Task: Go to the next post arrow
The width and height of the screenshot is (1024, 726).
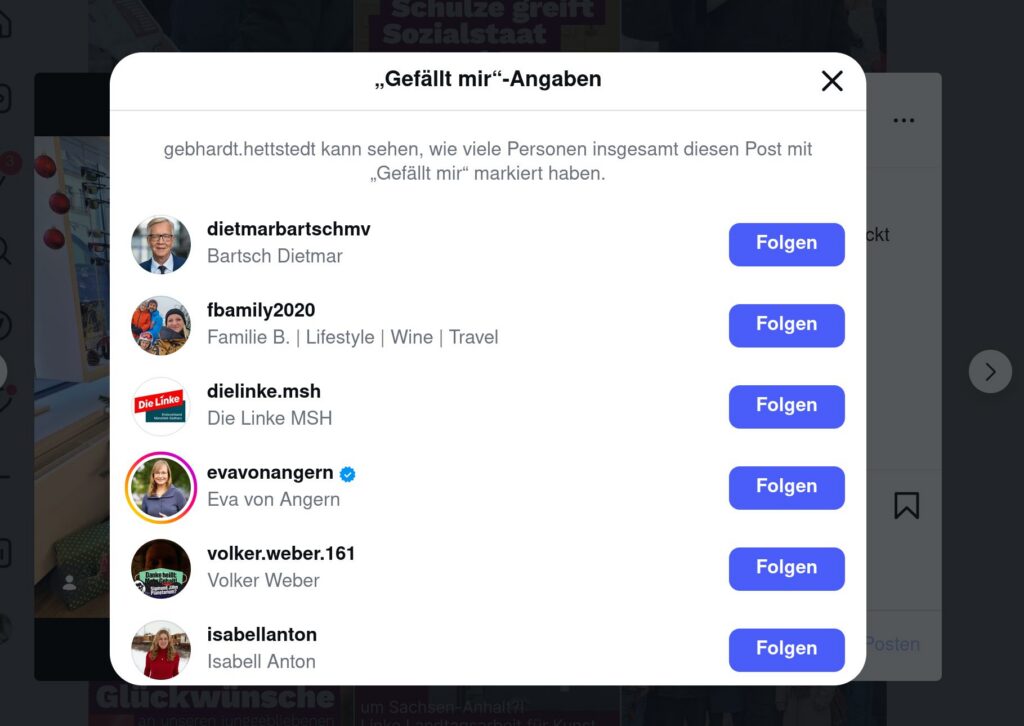Action: (990, 372)
